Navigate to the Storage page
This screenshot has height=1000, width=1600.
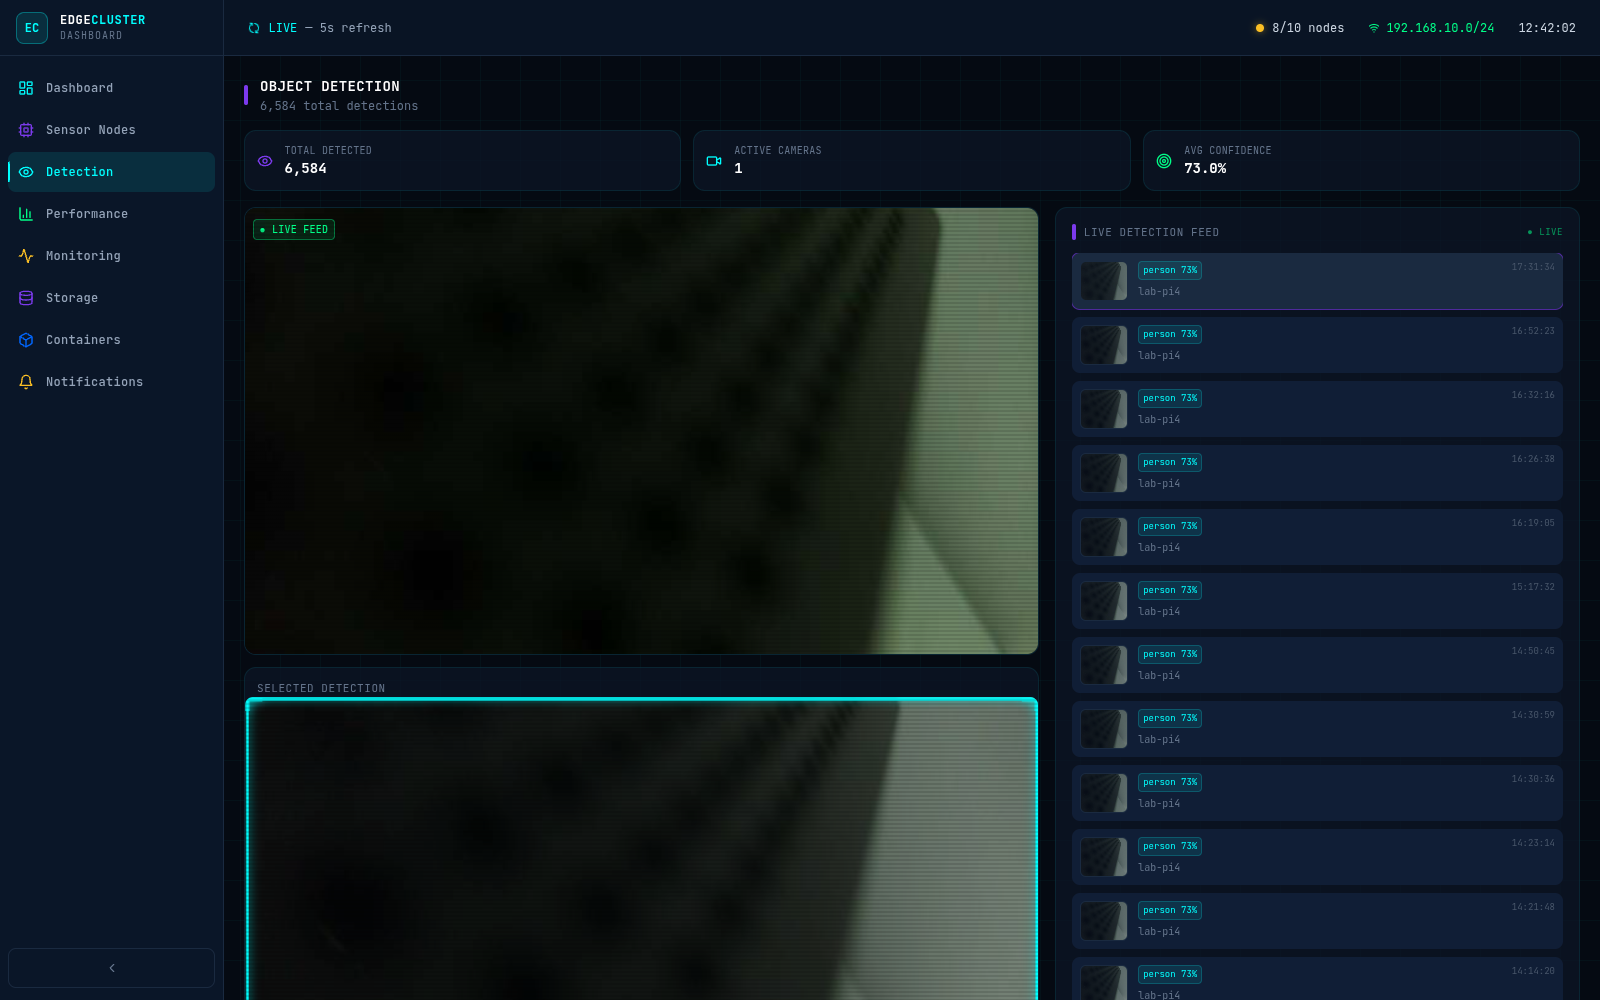pyautogui.click(x=111, y=298)
